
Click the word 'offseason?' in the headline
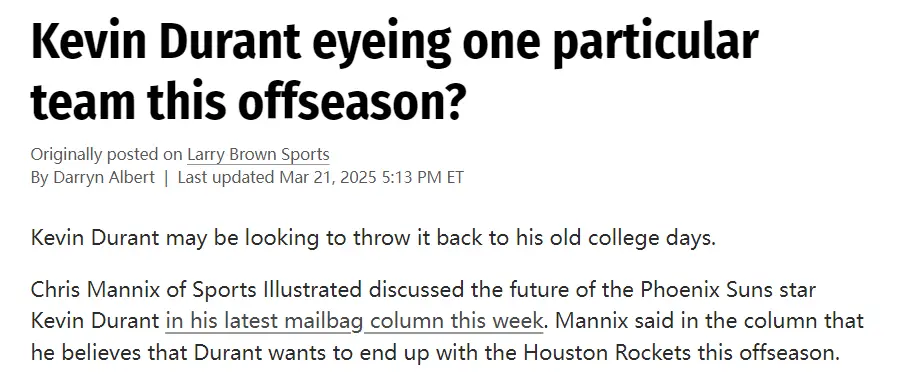(x=350, y=101)
